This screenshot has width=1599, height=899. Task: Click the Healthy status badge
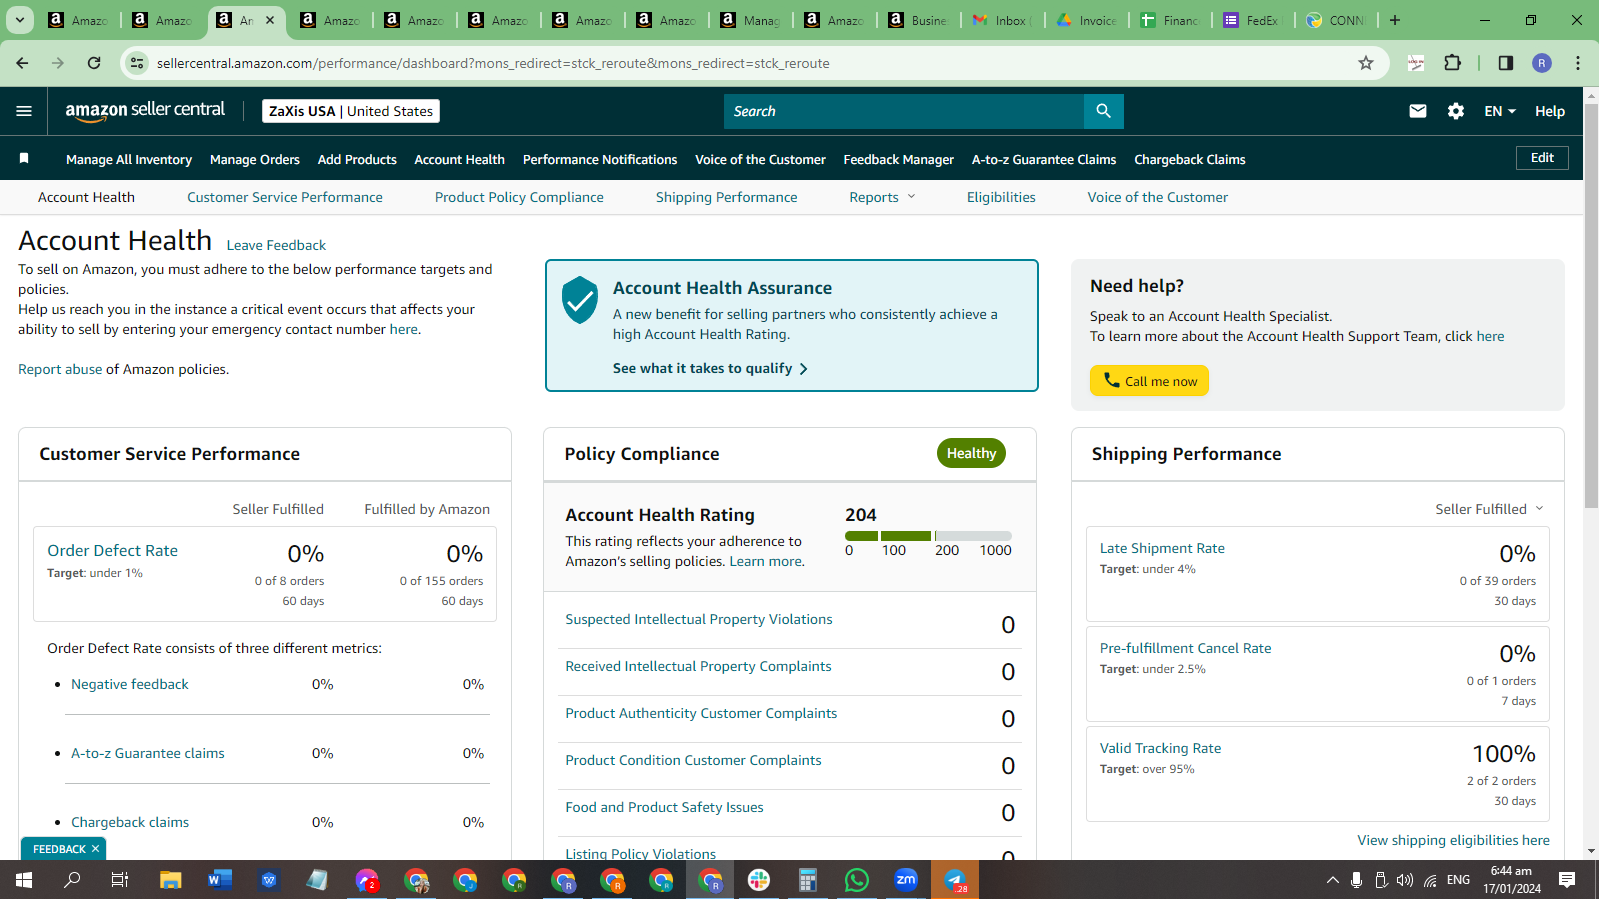971,453
